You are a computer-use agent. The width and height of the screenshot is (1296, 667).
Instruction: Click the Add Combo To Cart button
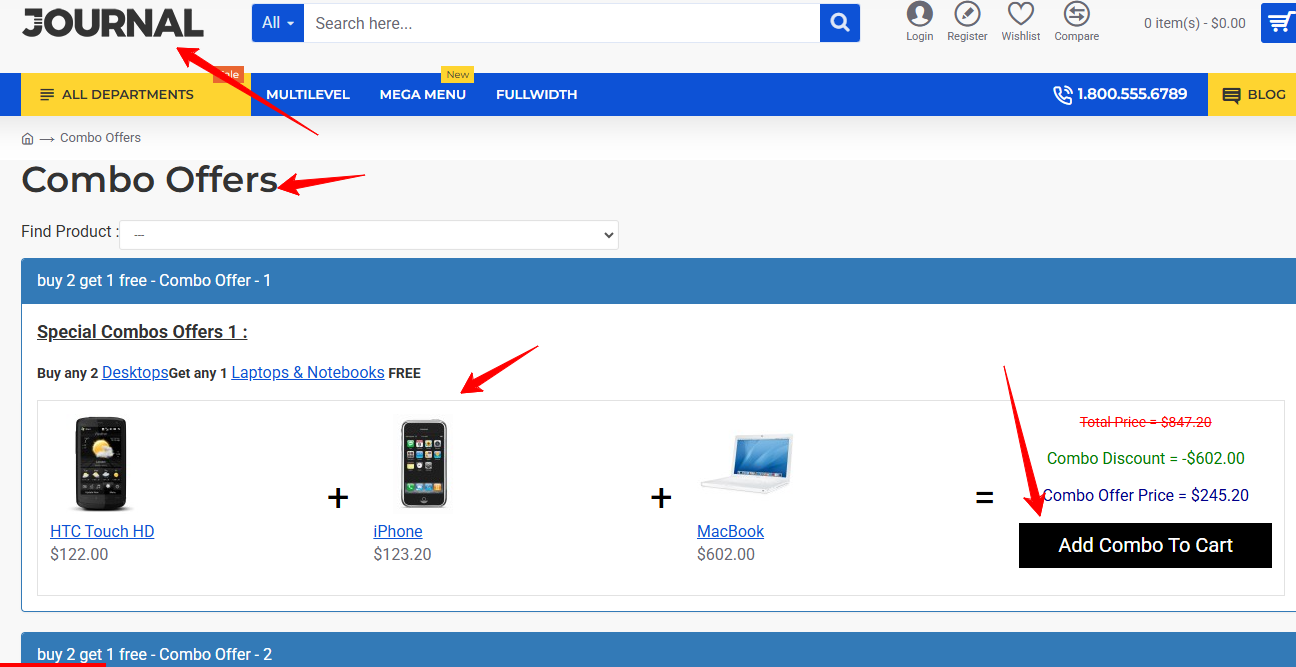1145,545
